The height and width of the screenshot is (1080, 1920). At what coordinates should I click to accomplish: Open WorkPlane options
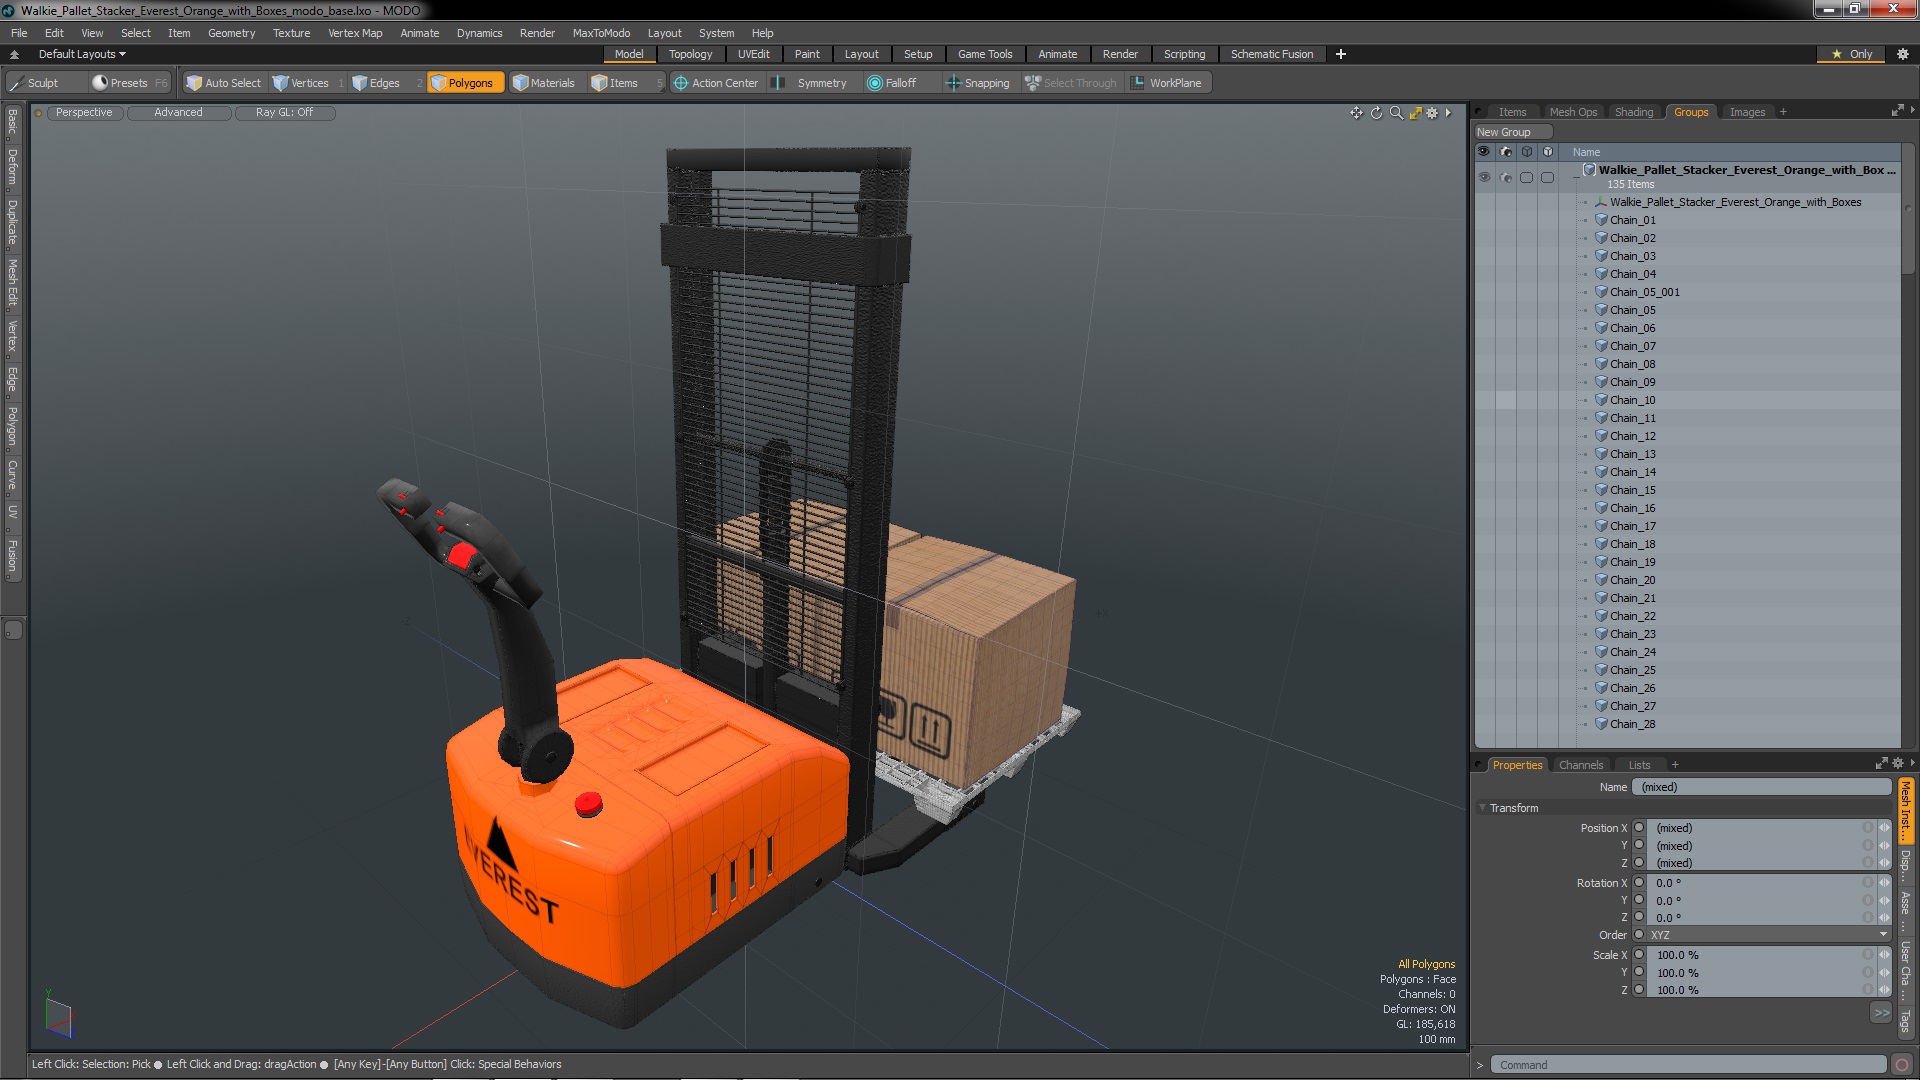pos(1167,83)
